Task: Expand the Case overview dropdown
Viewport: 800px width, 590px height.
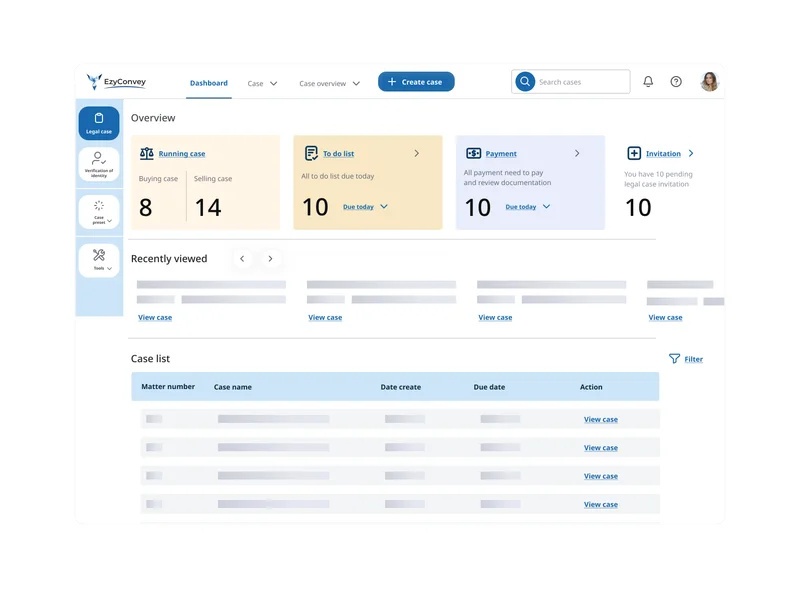Action: pyautogui.click(x=328, y=84)
